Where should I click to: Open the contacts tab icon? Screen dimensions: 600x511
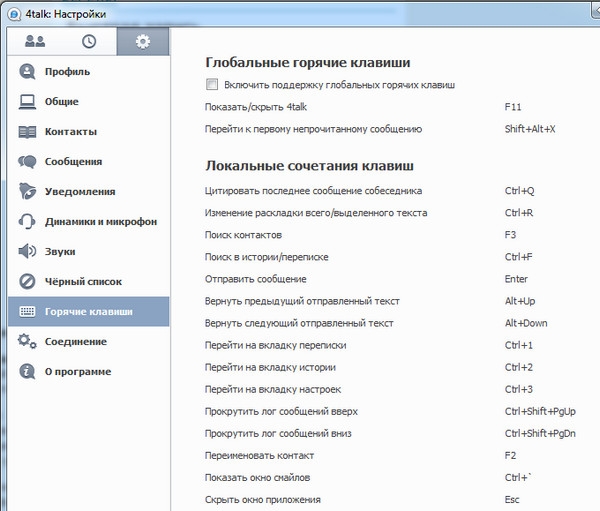coord(35,41)
